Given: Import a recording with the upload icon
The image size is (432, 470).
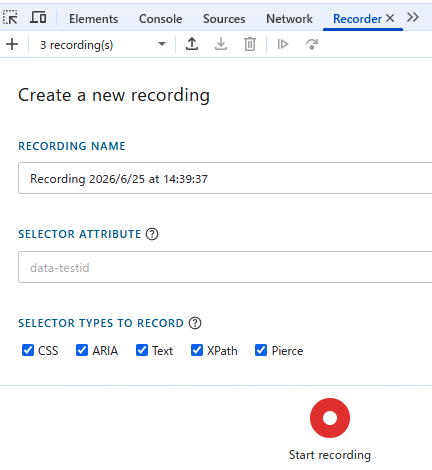Looking at the screenshot, I should (x=192, y=44).
